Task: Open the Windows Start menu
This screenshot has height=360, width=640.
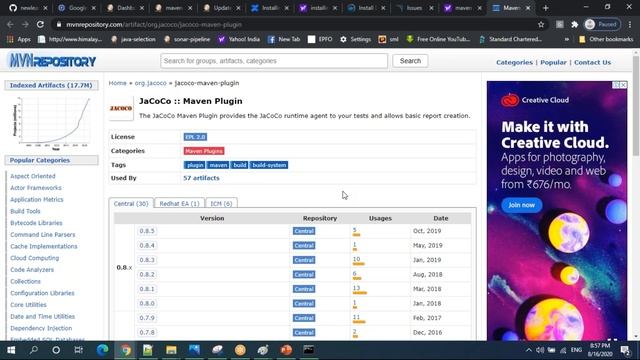Action: coord(11,350)
